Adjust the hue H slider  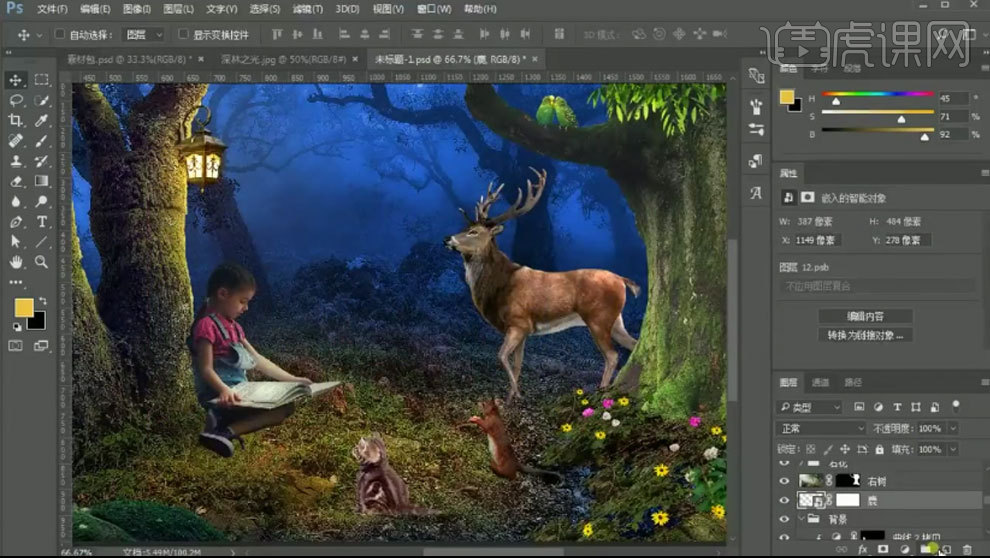(836, 101)
